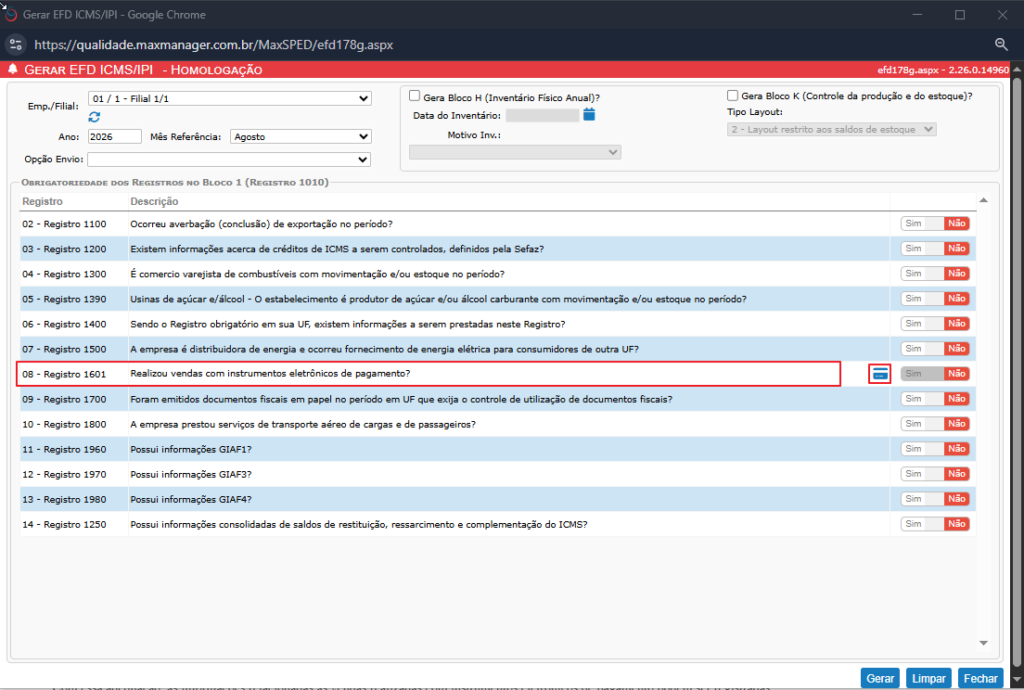Open the inventory date calendar icon
This screenshot has width=1024, height=690.
(589, 115)
